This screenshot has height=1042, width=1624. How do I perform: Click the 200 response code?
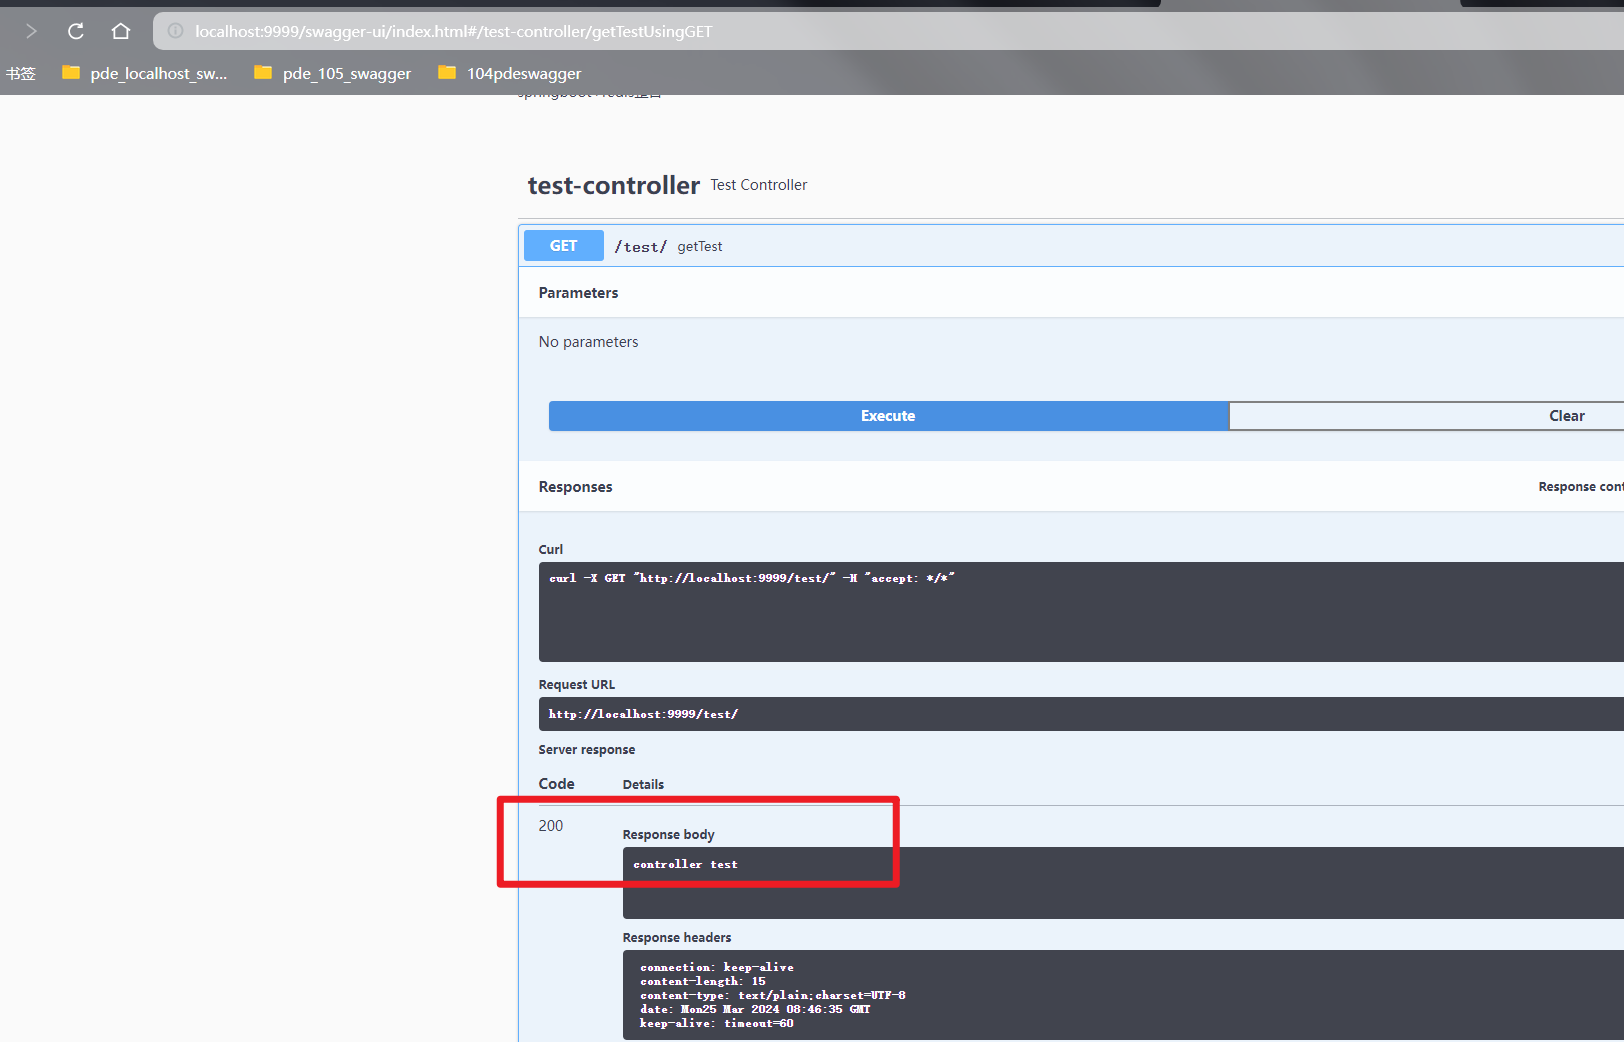551,826
